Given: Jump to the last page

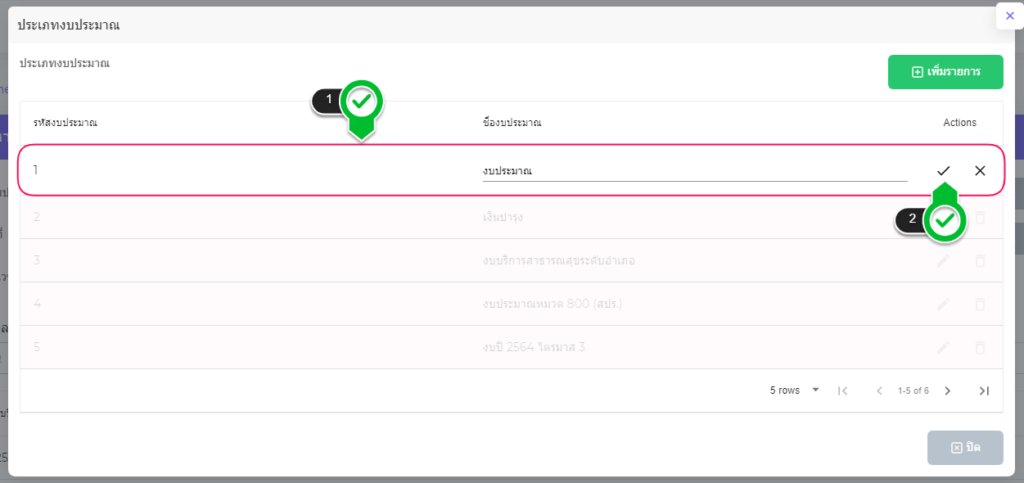Looking at the screenshot, I should point(984,391).
